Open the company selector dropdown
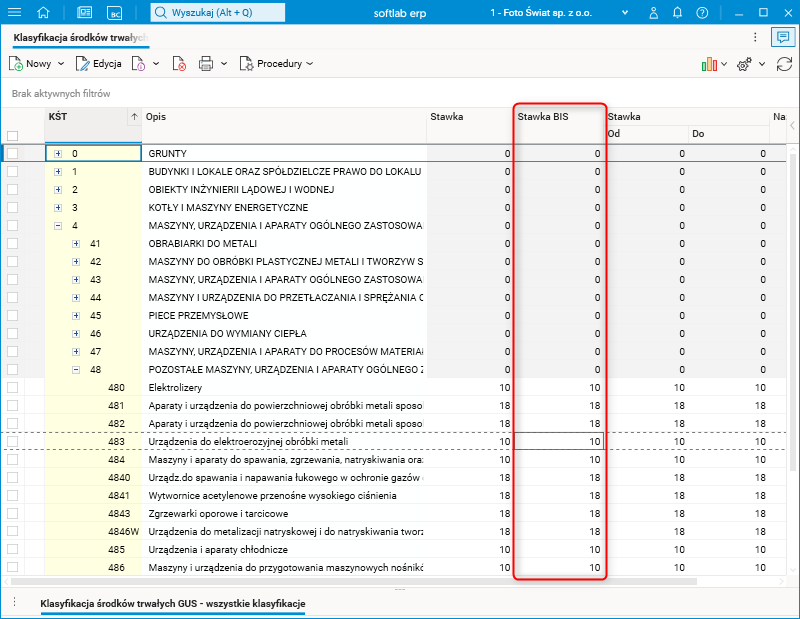 pyautogui.click(x=624, y=13)
